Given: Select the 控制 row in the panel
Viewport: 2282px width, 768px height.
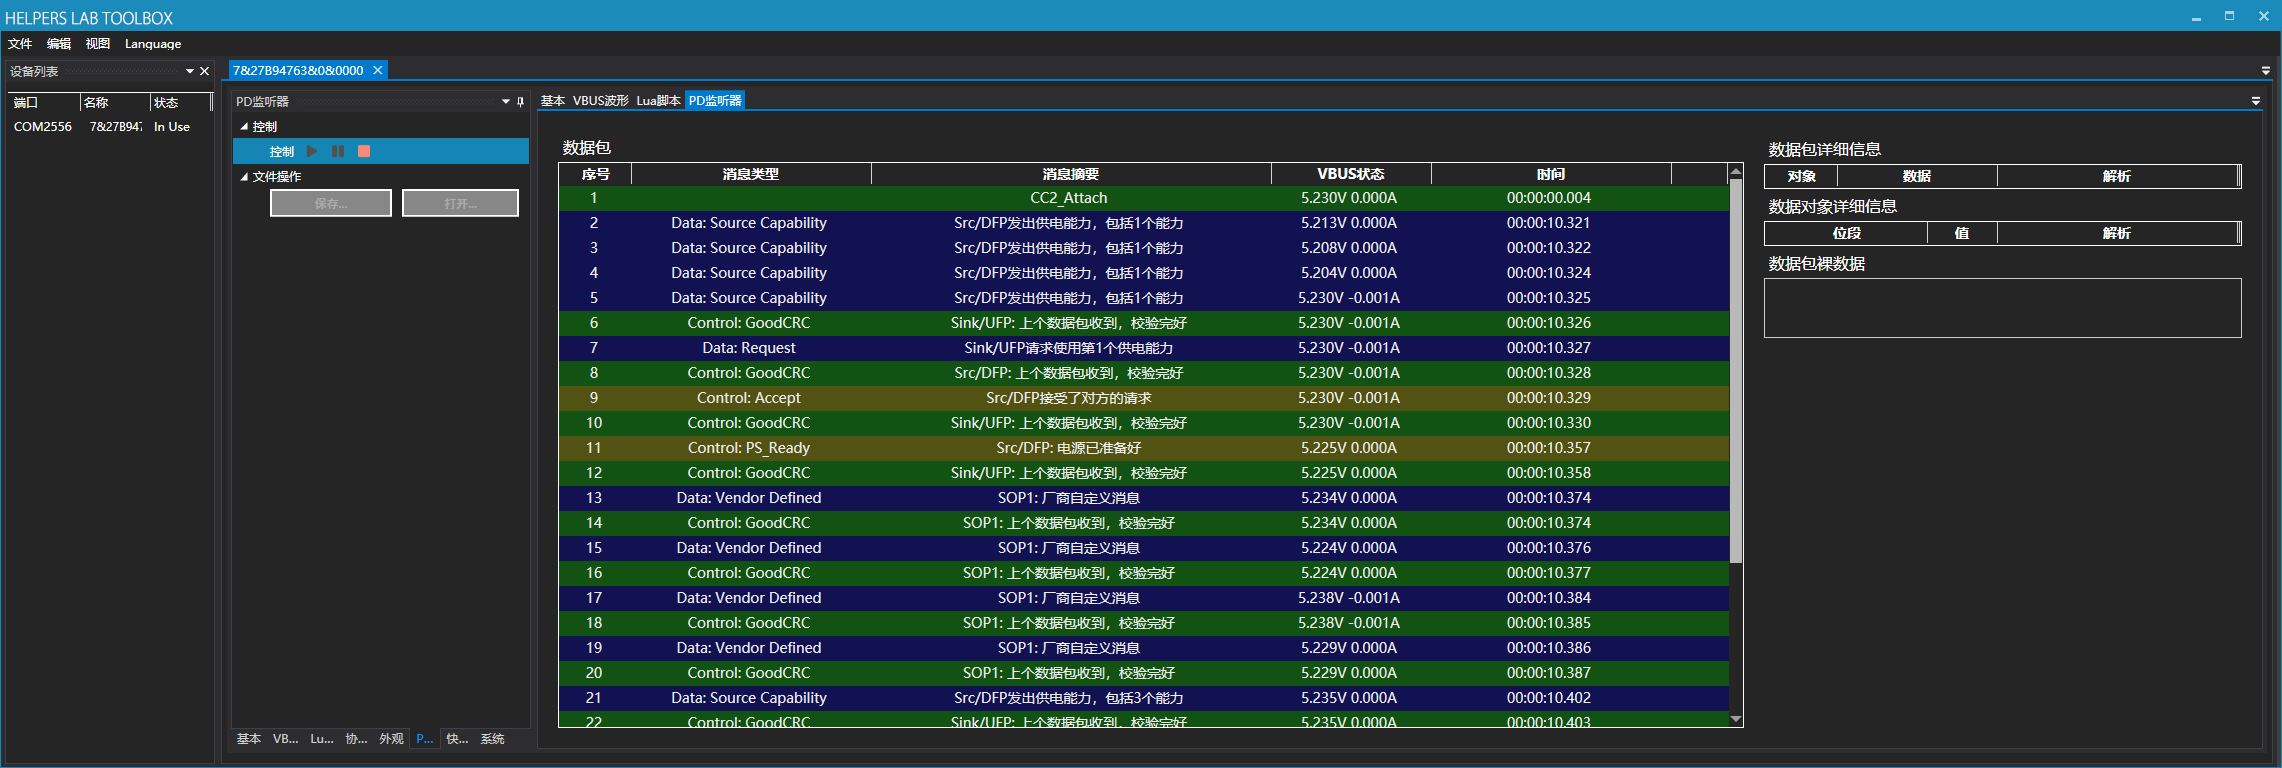Looking at the screenshot, I should tap(380, 151).
